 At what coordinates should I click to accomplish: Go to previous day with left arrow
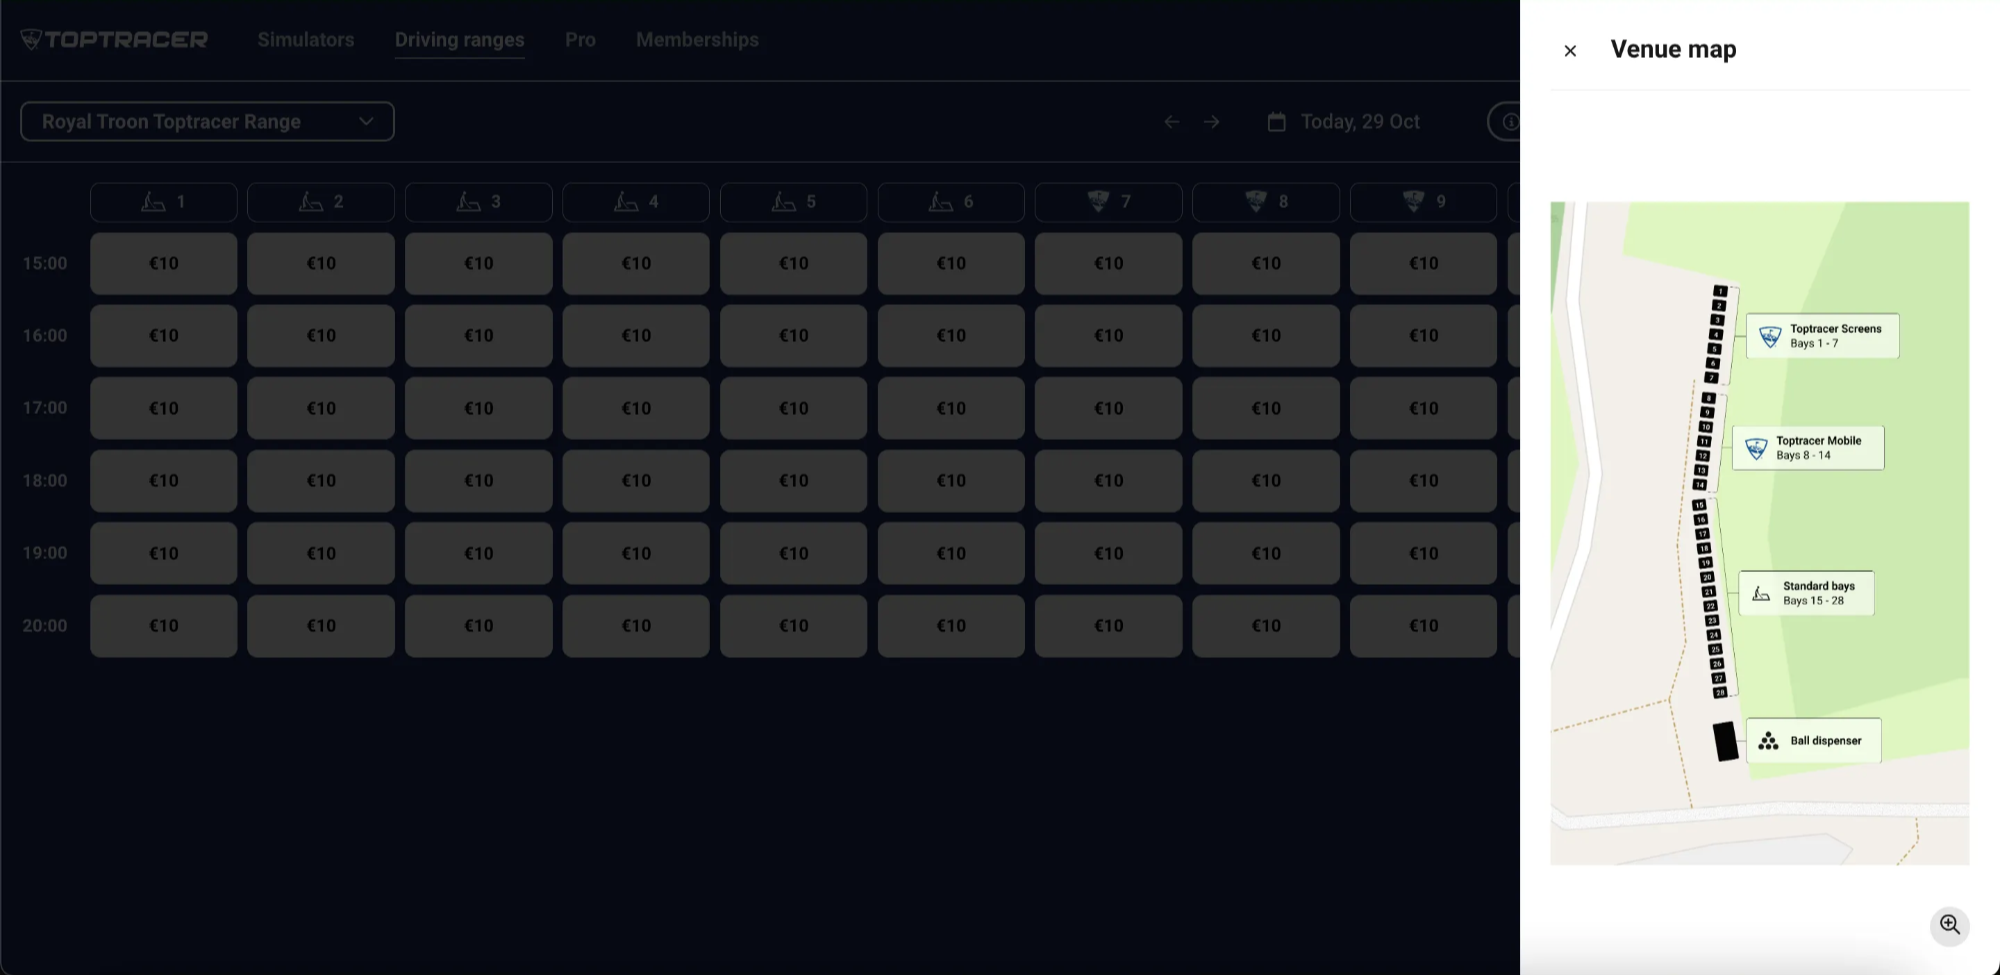(x=1171, y=122)
